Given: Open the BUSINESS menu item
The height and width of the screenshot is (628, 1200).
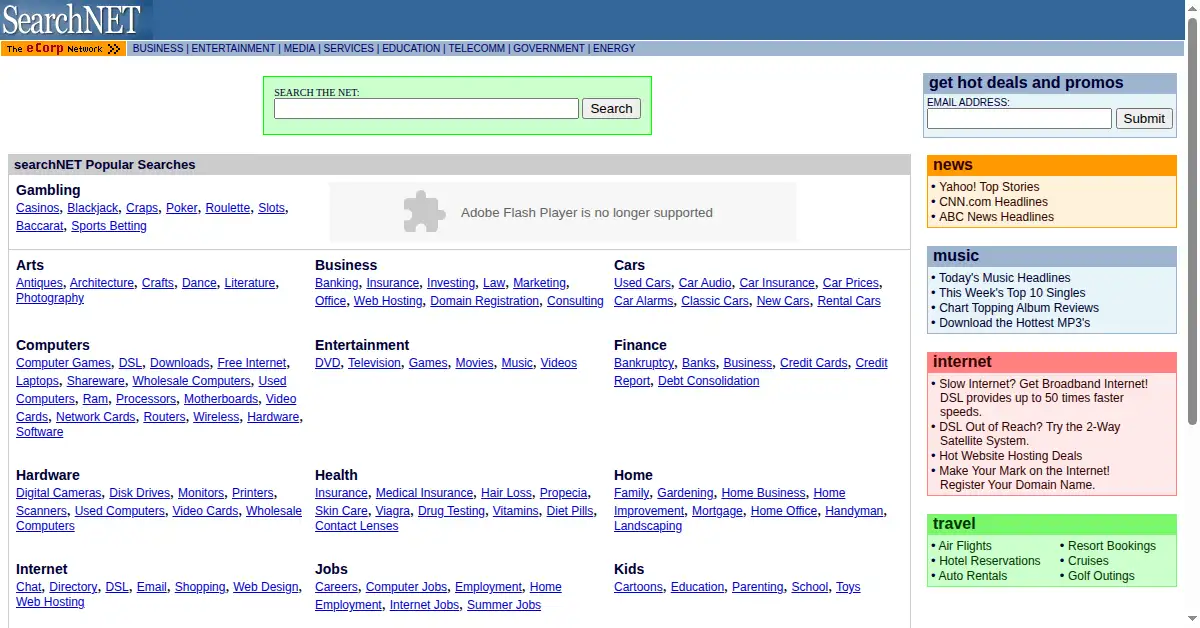Looking at the screenshot, I should pos(158,48).
